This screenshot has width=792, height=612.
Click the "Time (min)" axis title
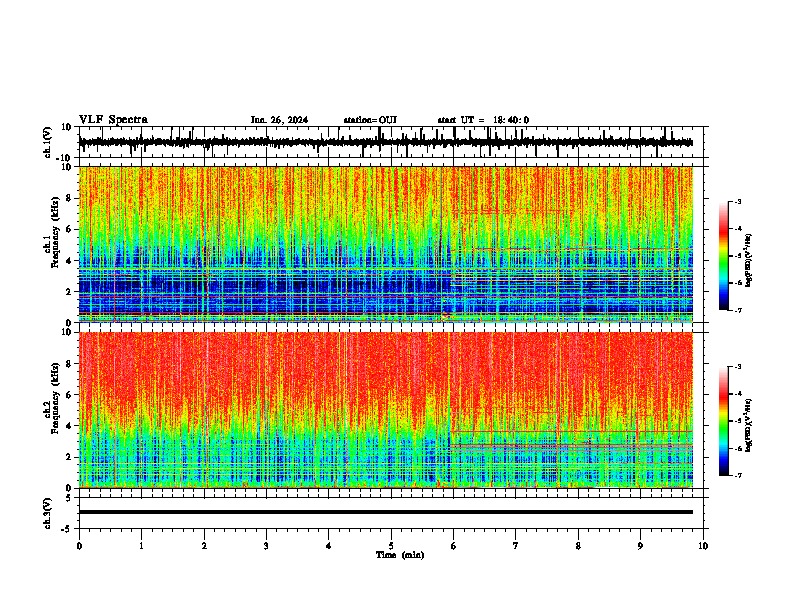point(400,555)
